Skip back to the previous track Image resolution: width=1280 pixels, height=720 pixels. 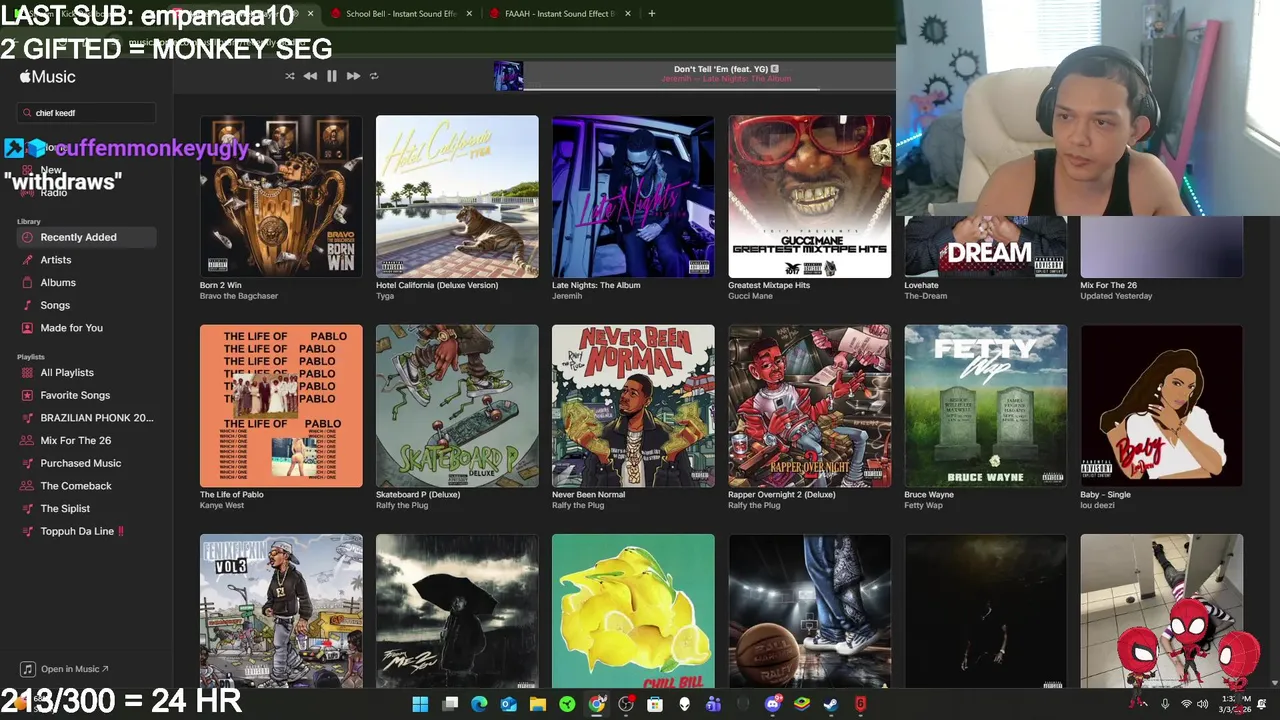[310, 76]
